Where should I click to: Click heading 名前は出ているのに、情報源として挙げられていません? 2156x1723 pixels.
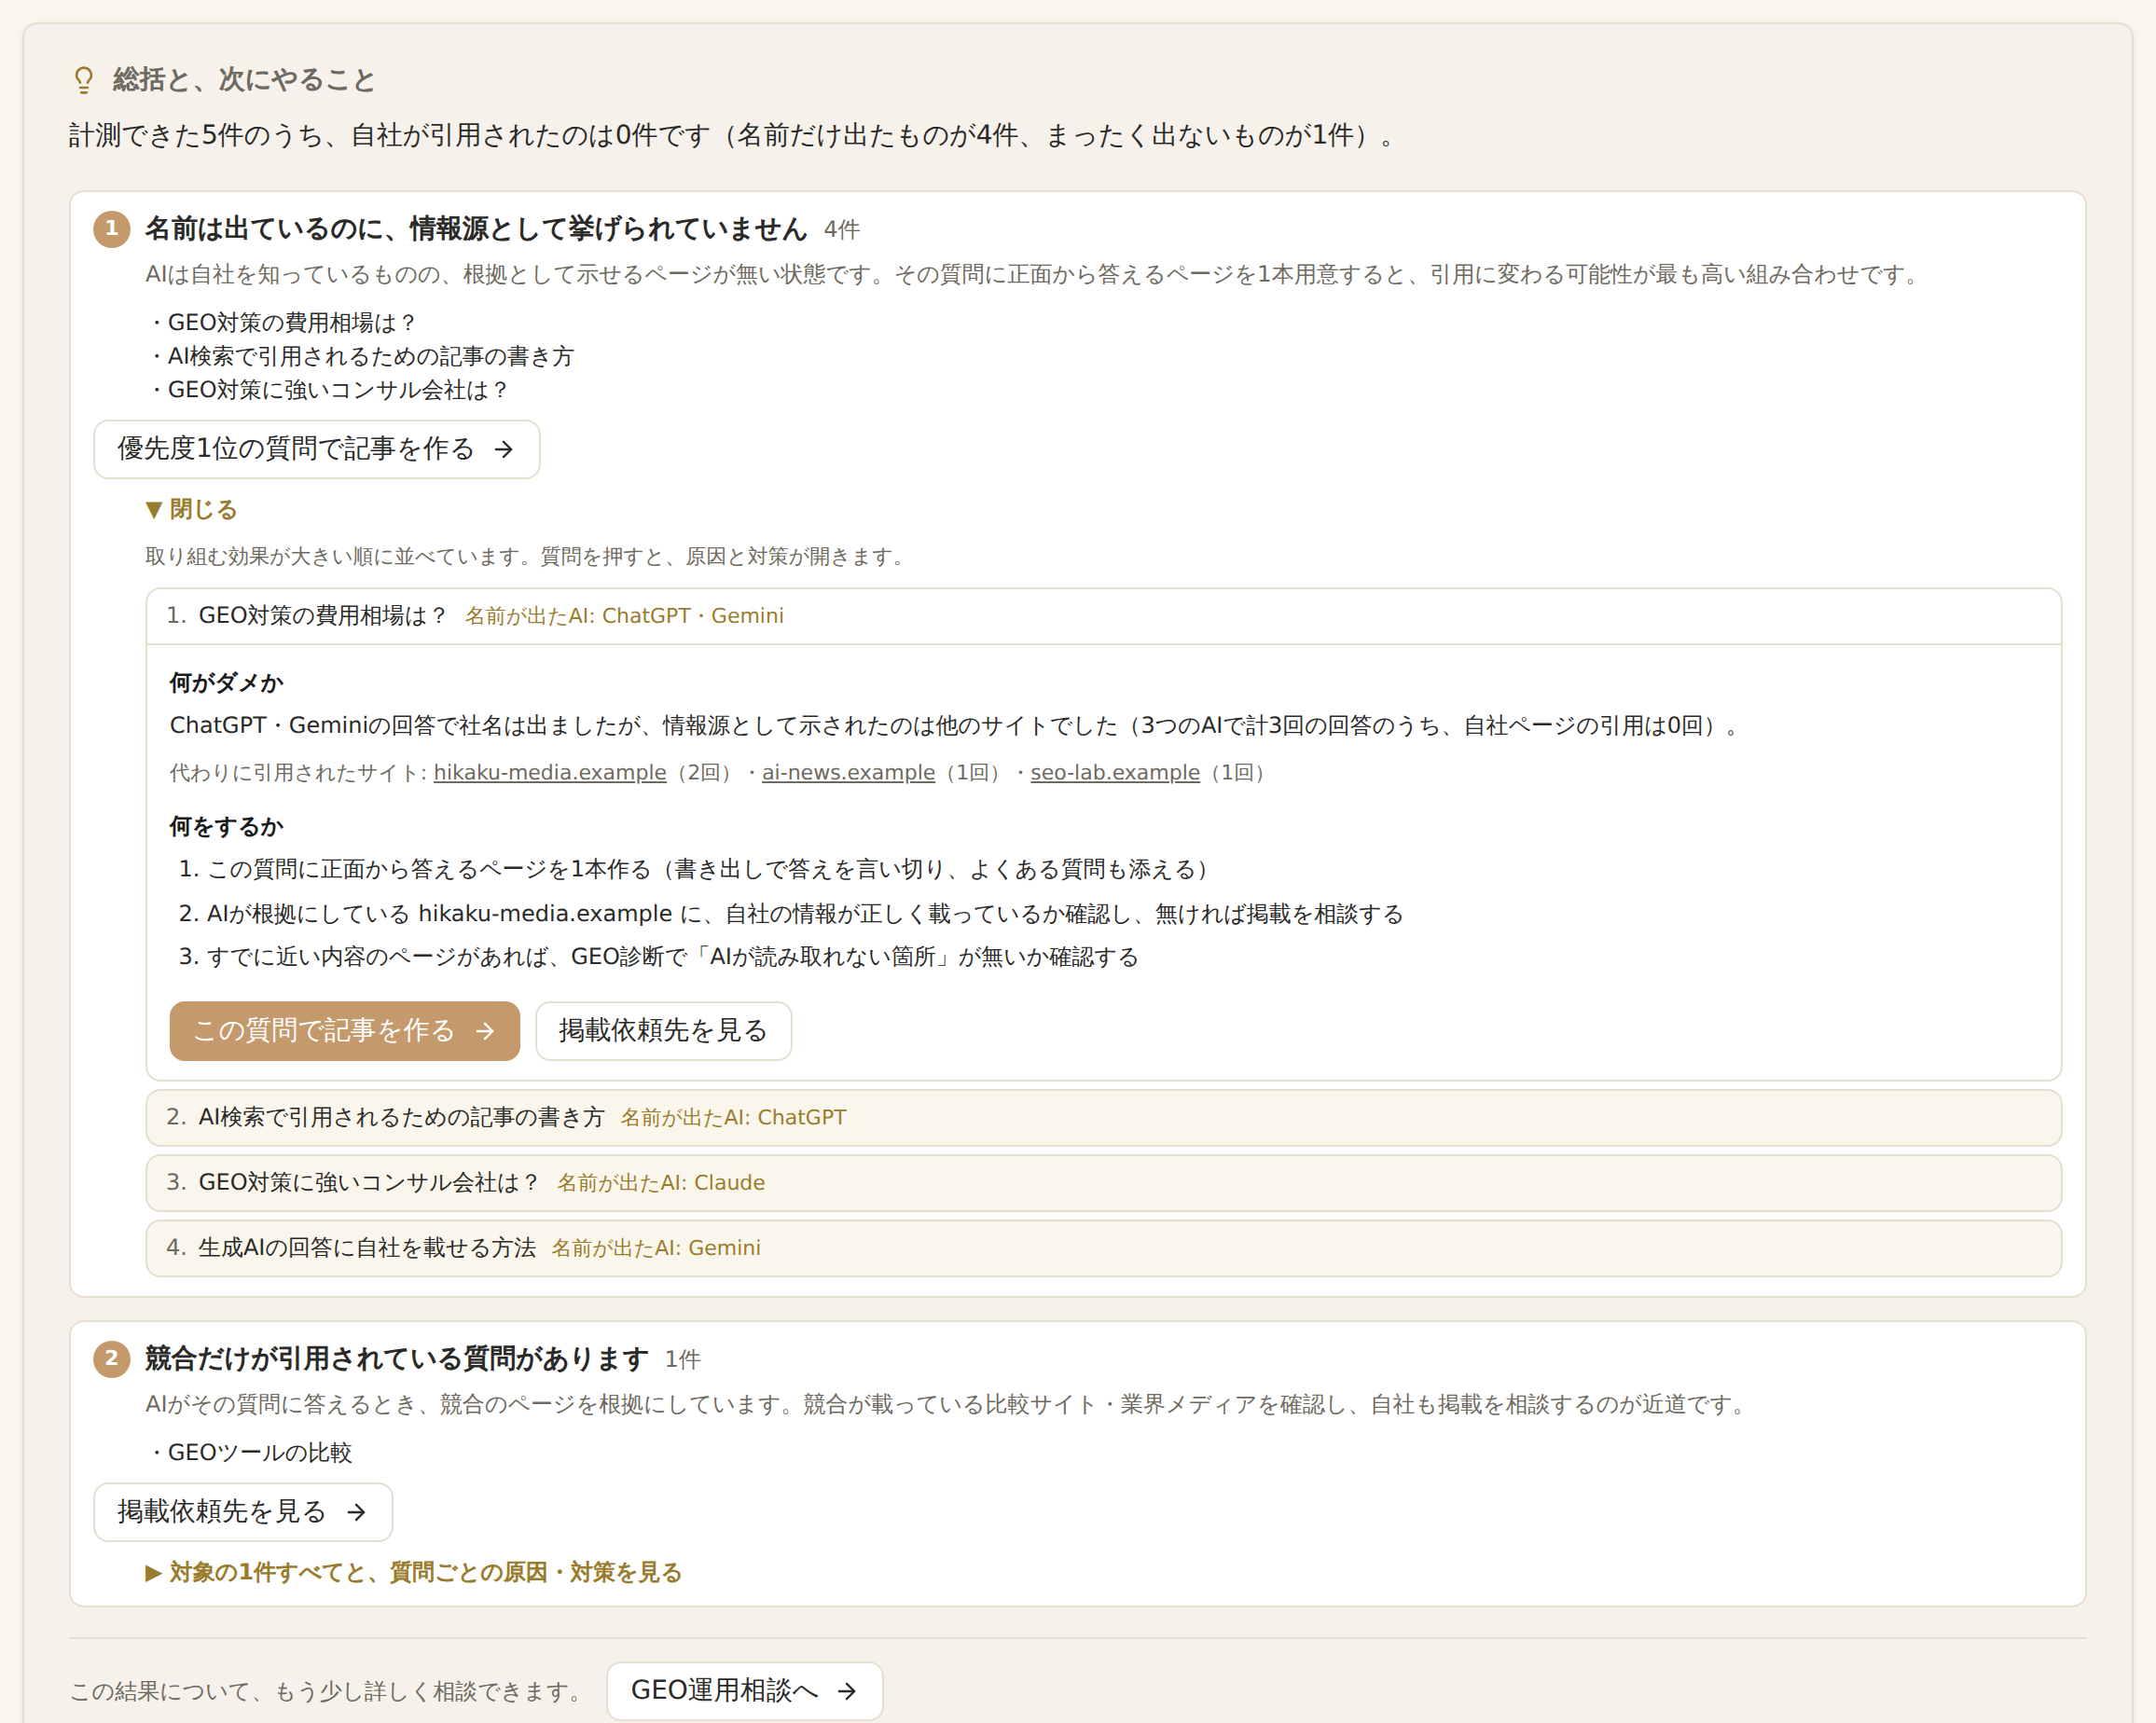pyautogui.click(x=476, y=229)
